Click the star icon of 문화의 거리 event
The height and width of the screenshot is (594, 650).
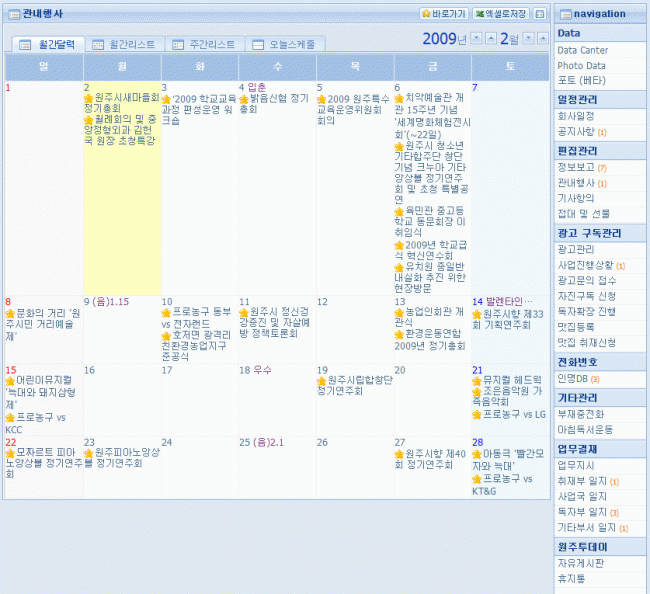click(10, 314)
